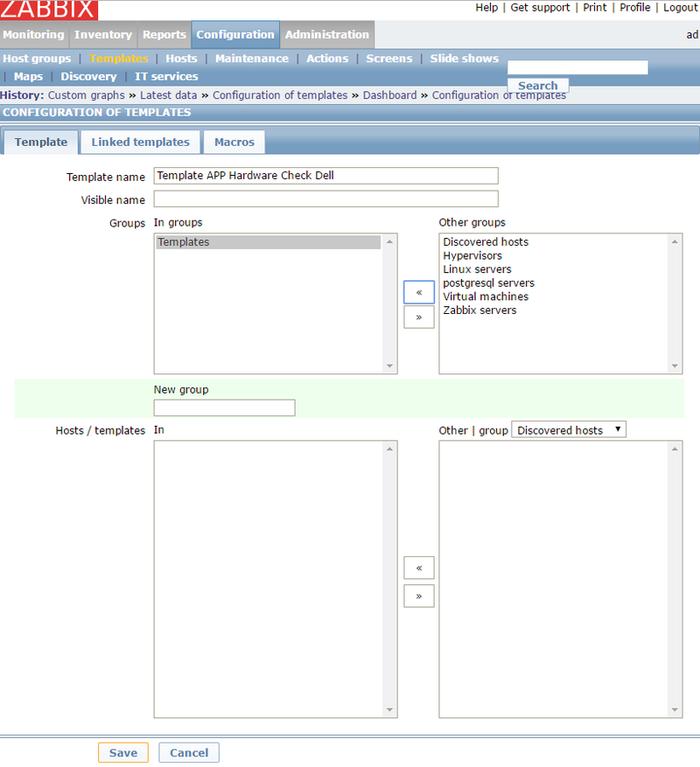
Task: Move group left with upper « button
Action: coord(418,292)
